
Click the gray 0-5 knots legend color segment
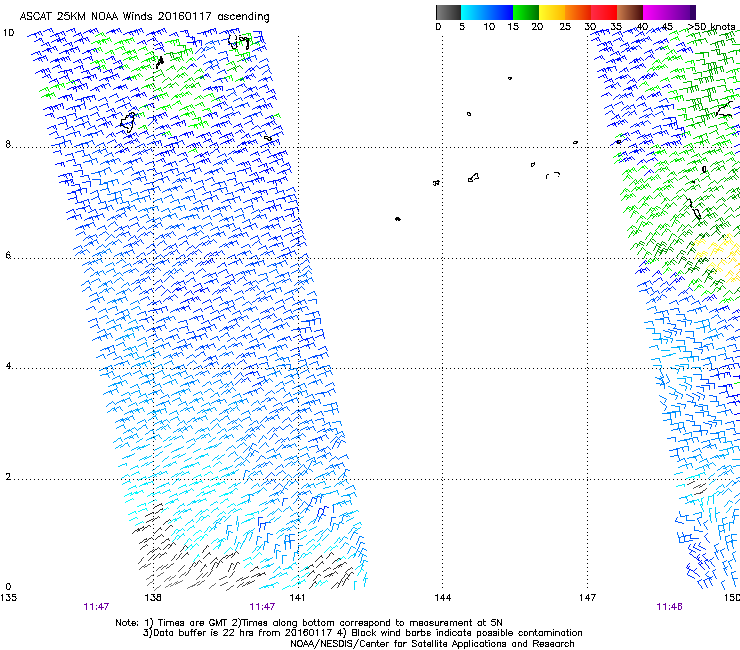click(x=448, y=12)
